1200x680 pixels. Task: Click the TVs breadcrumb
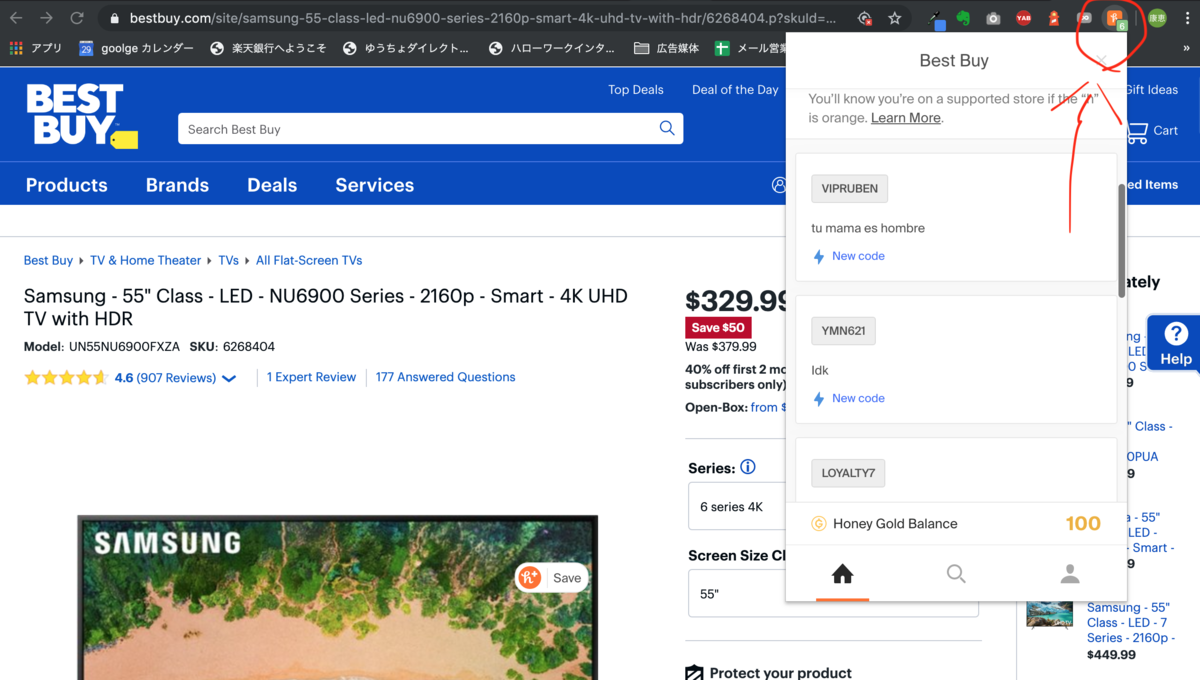pyautogui.click(x=229, y=260)
